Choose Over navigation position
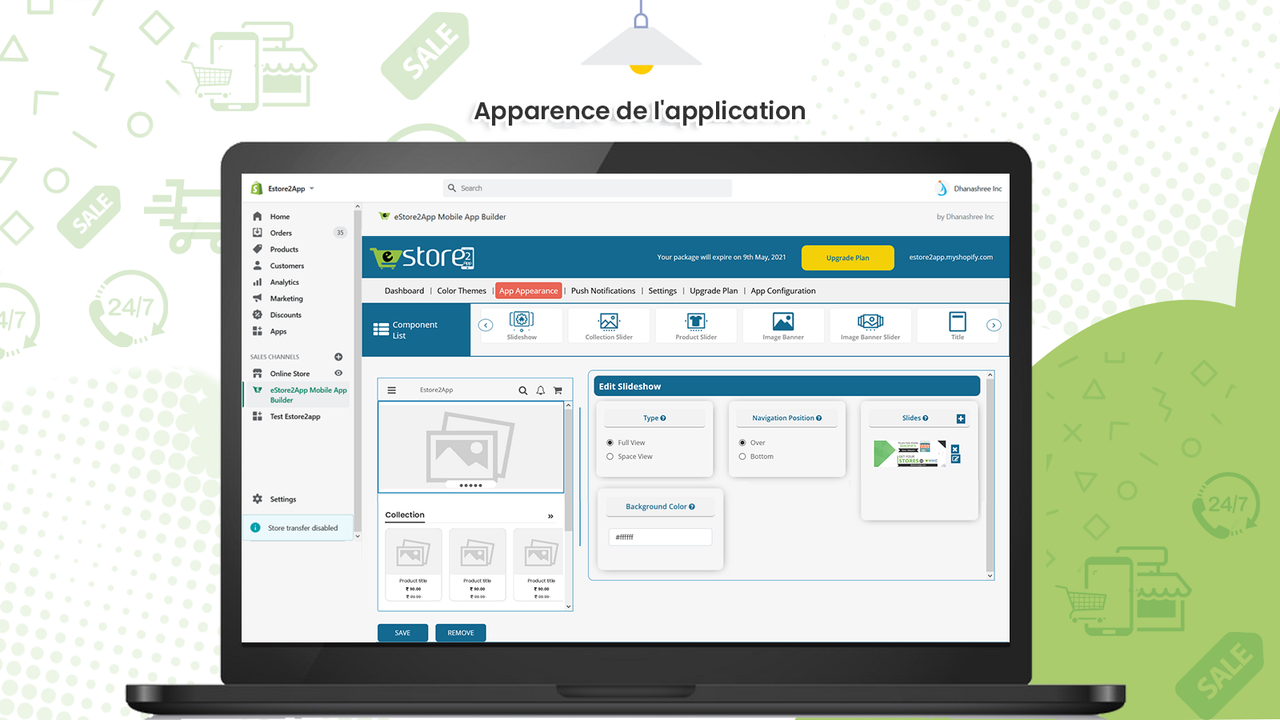 tap(742, 442)
